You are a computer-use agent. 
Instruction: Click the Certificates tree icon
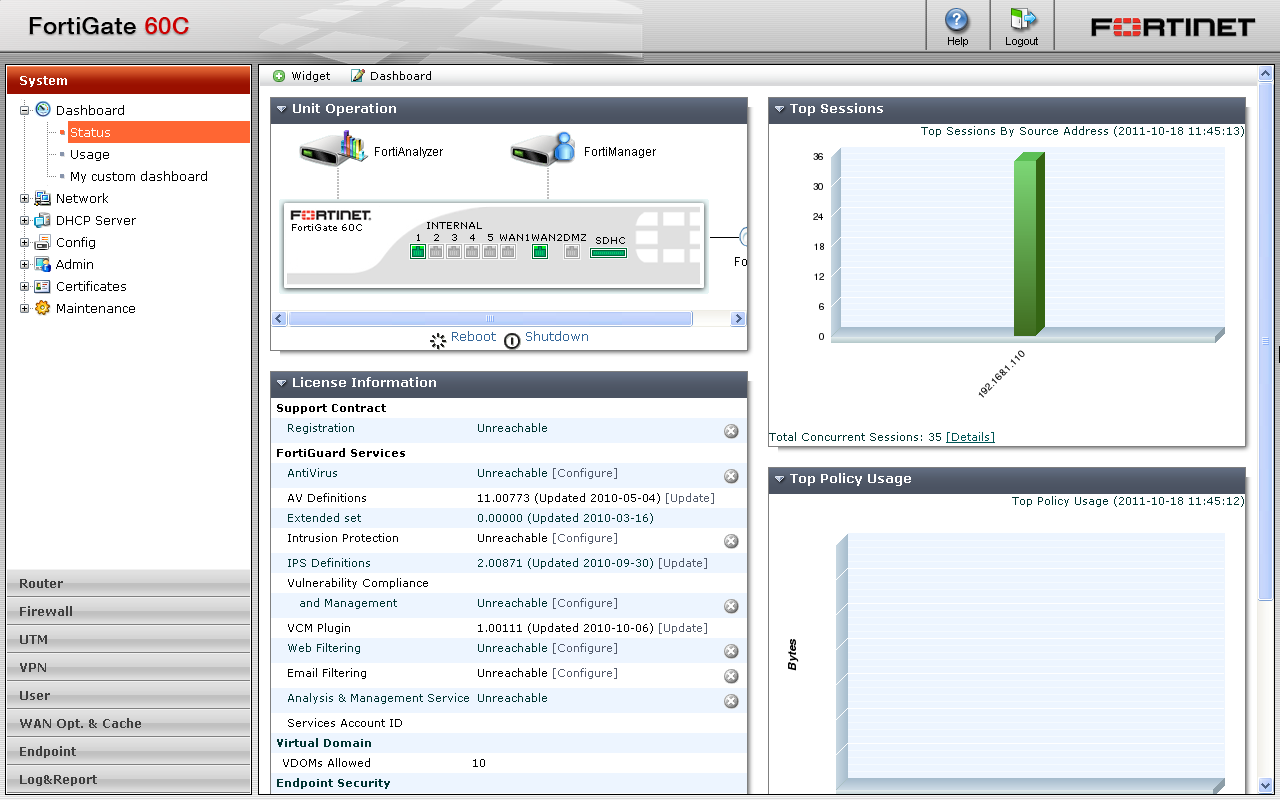click(x=42, y=286)
